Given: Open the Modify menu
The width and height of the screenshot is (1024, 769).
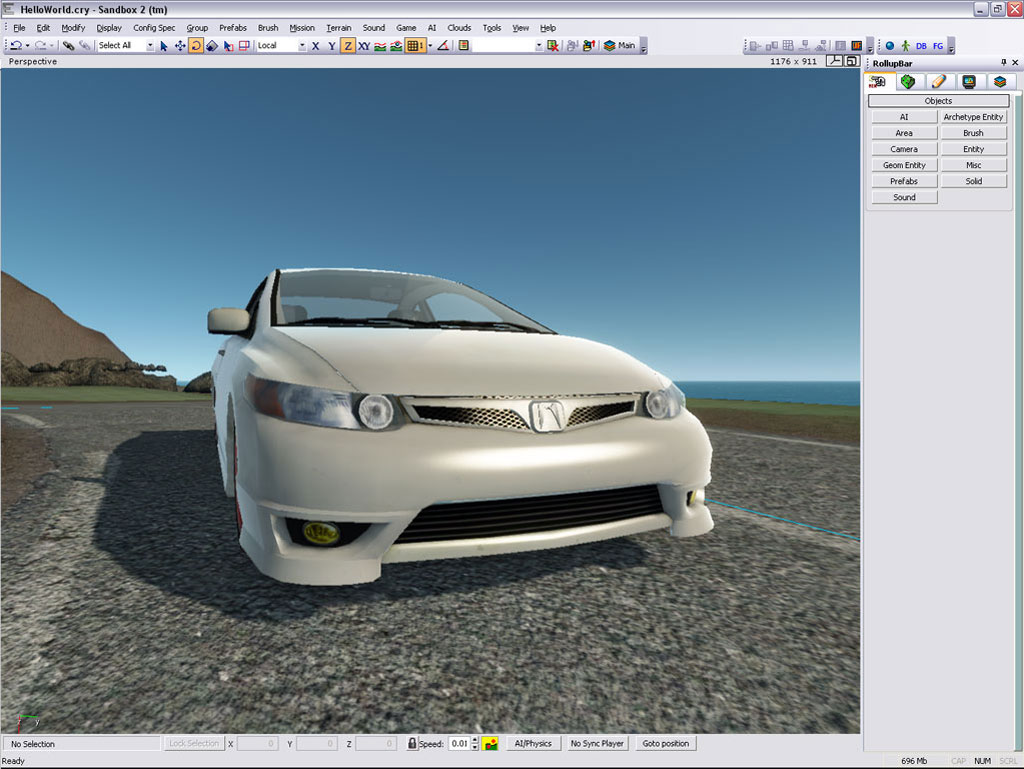Looking at the screenshot, I should coord(73,28).
